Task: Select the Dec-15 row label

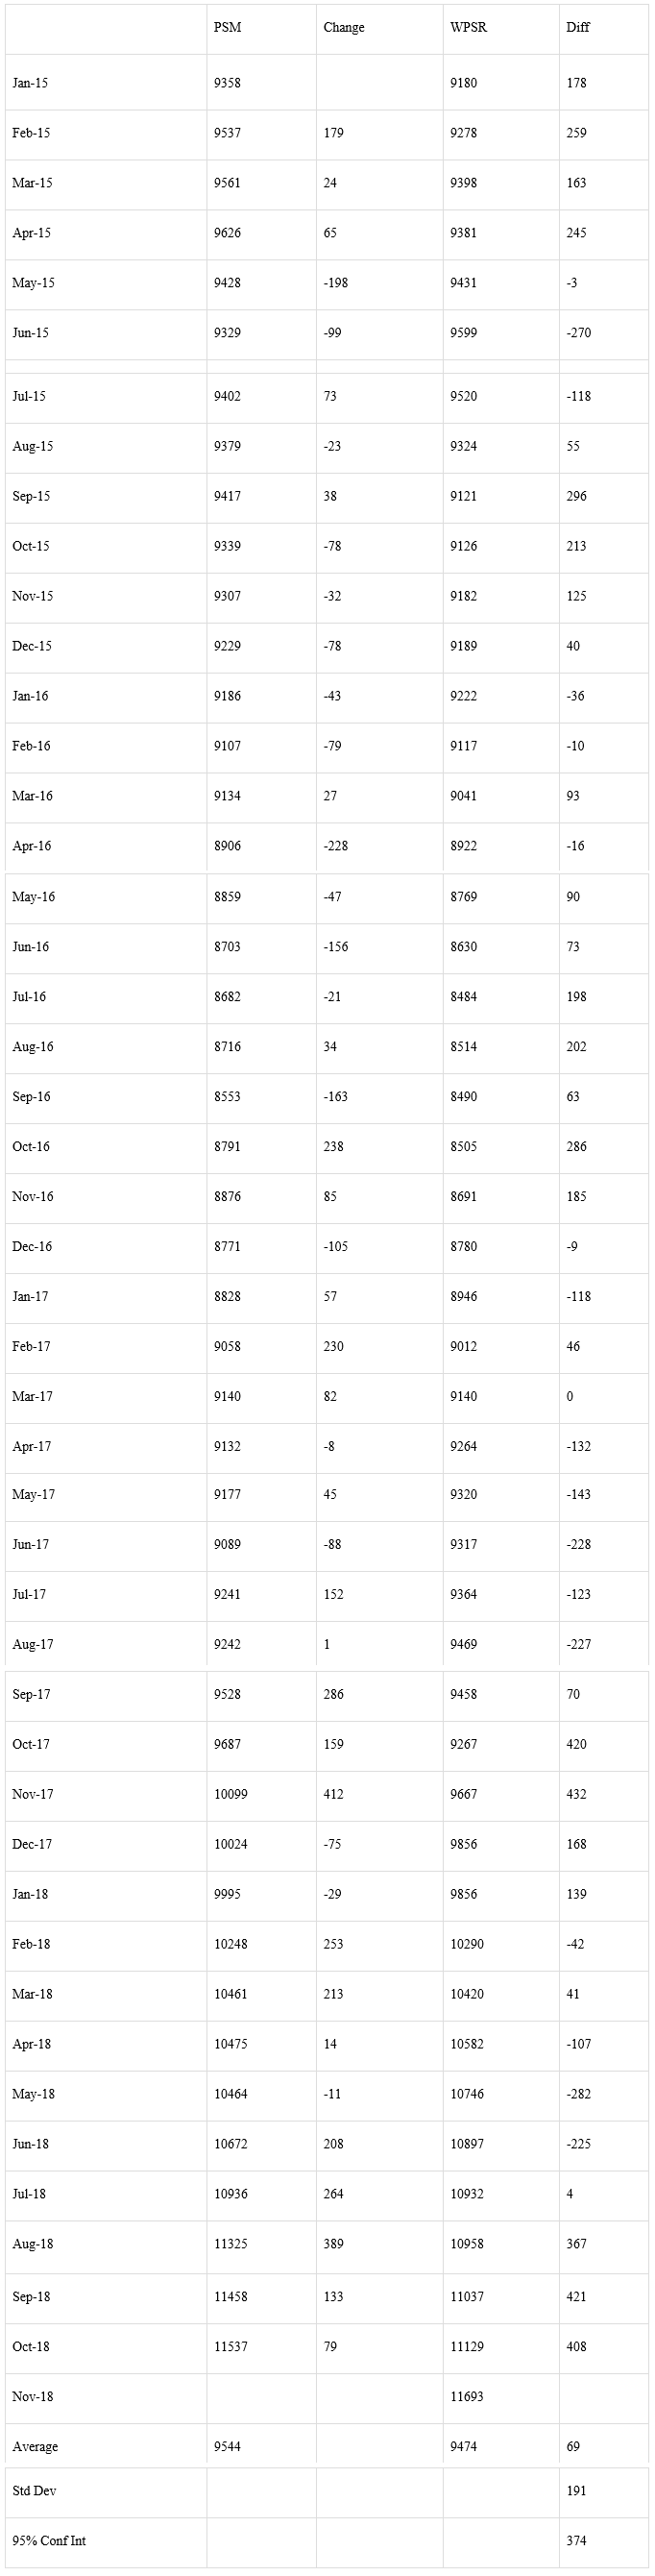Action: pyautogui.click(x=32, y=646)
